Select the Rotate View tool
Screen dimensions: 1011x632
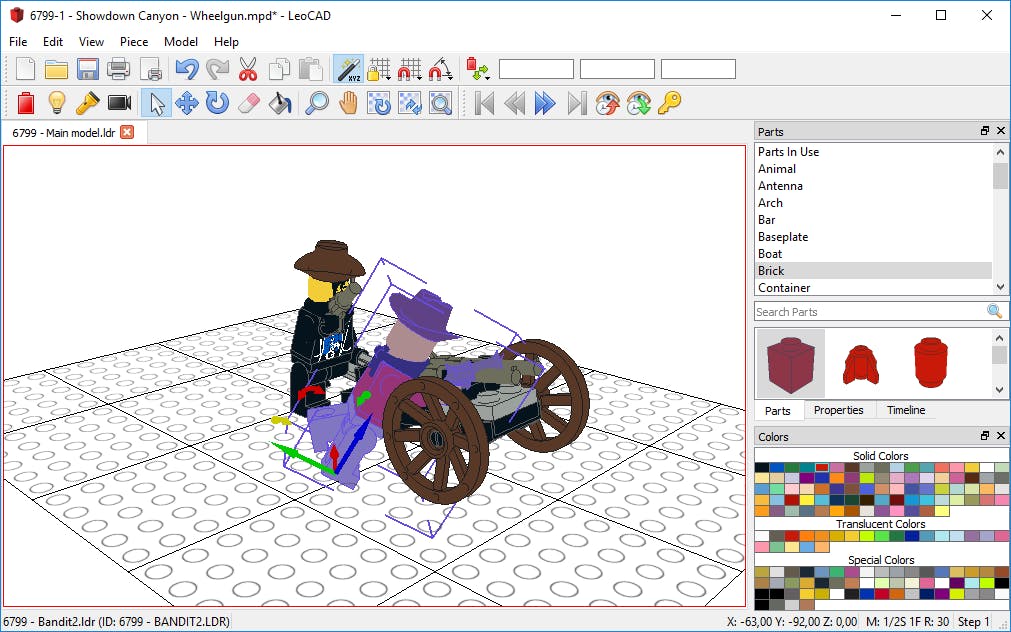[x=378, y=103]
